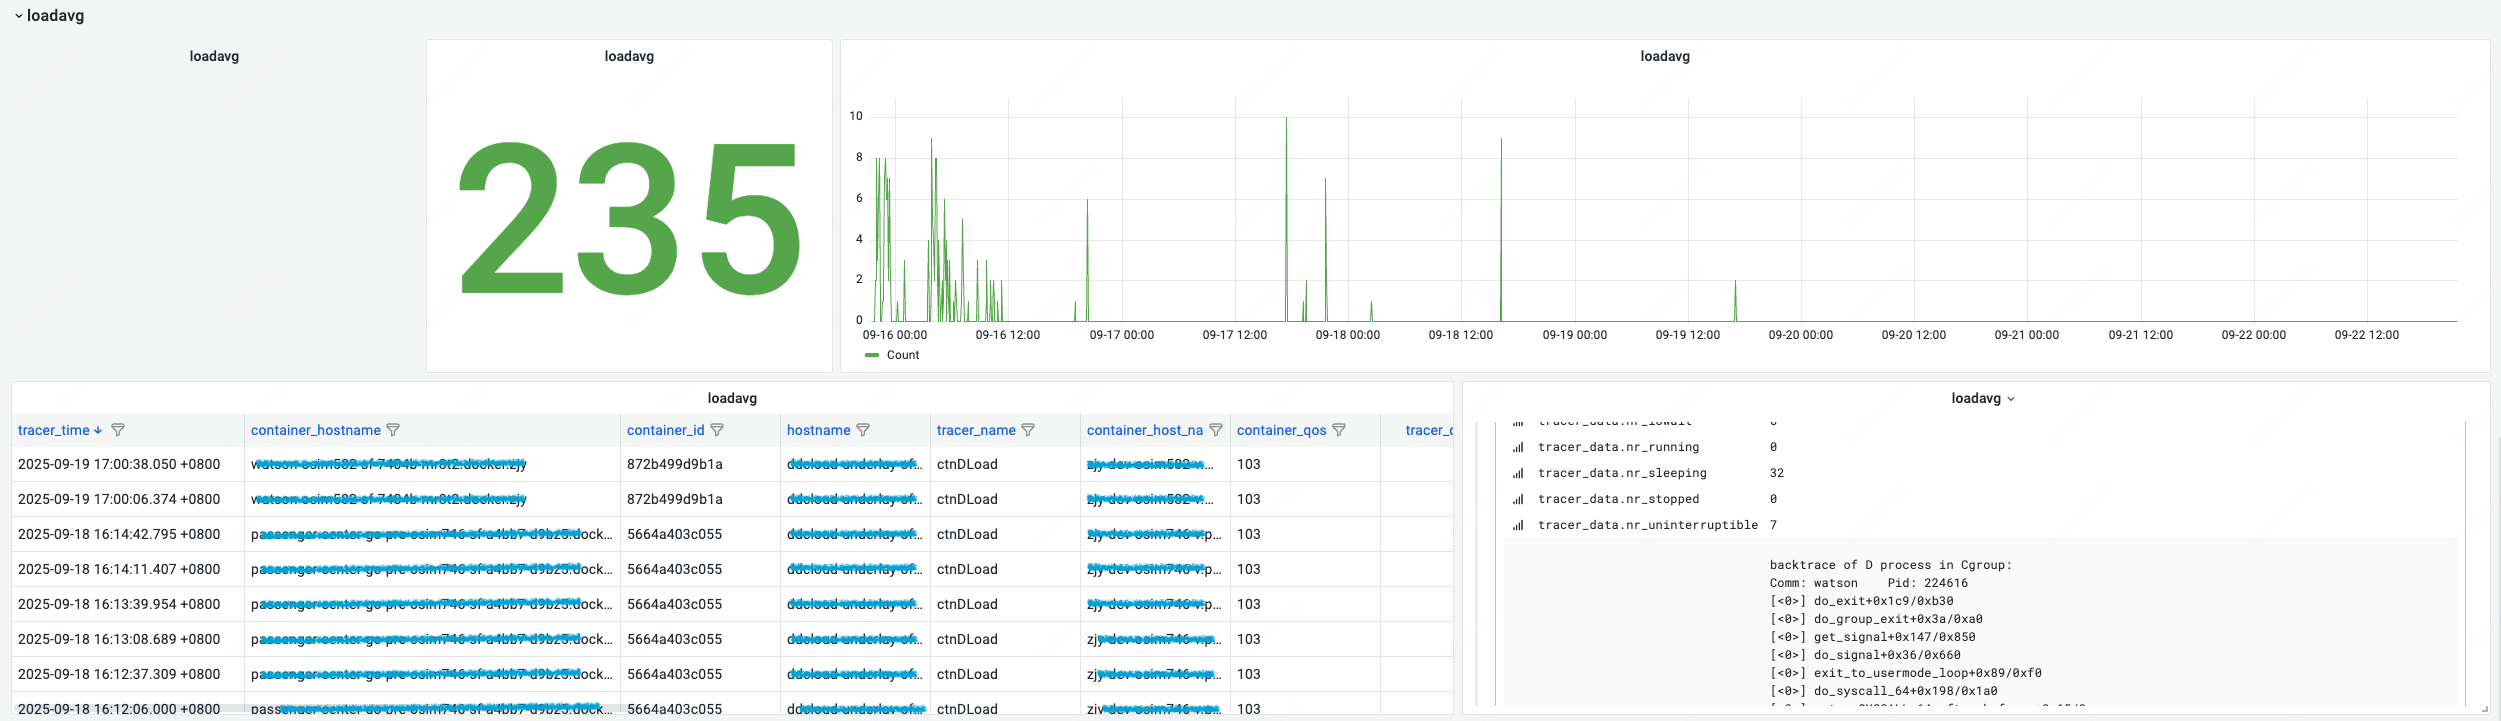Screen dimensions: 2501x721
Task: Select row 2025-09-18 16:14:11.407 +0800
Action: click(732, 569)
